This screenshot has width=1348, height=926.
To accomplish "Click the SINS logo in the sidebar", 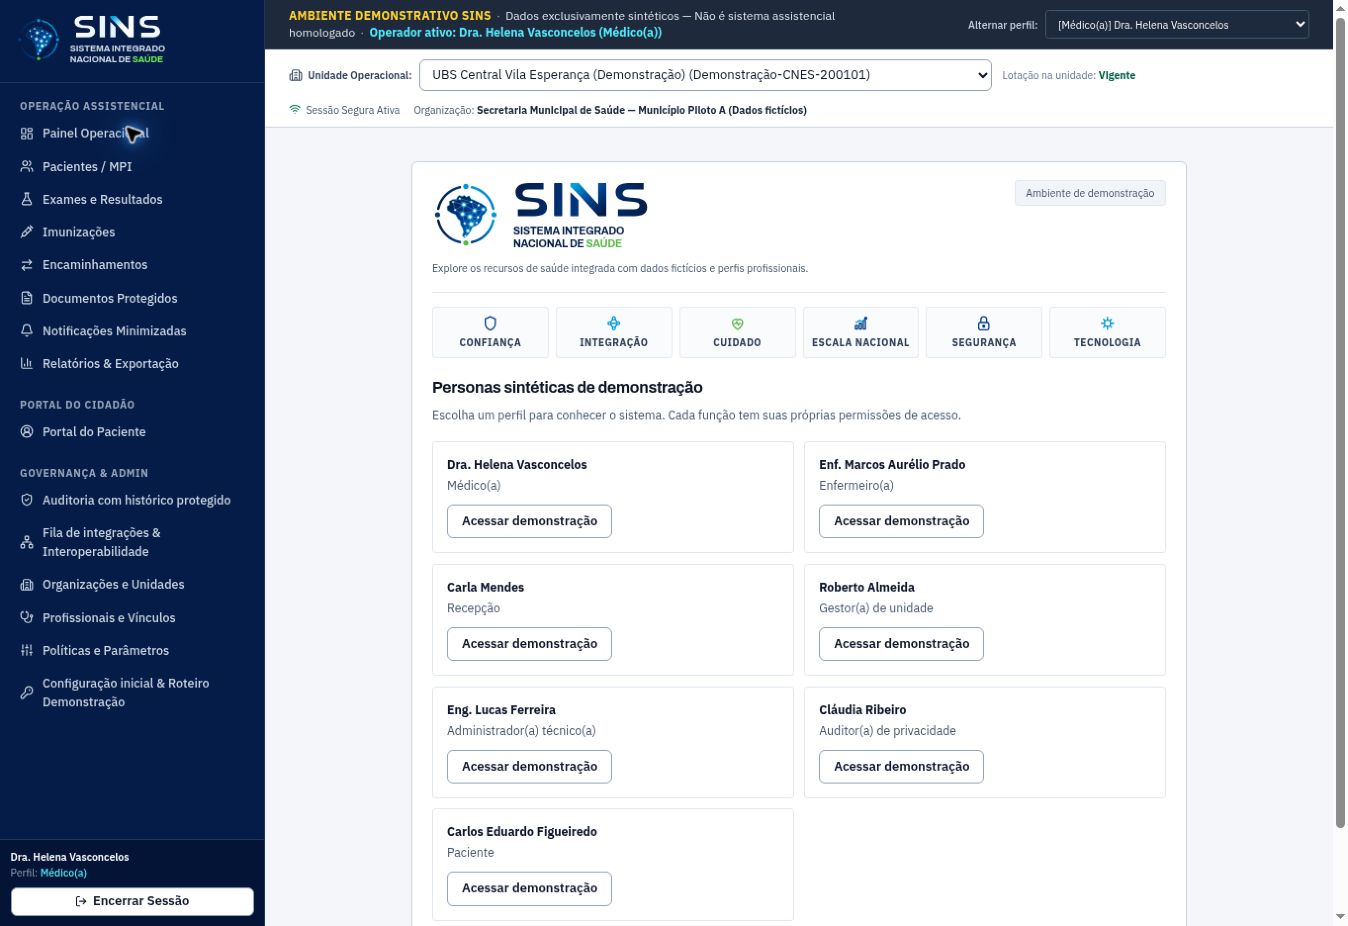I will point(92,40).
